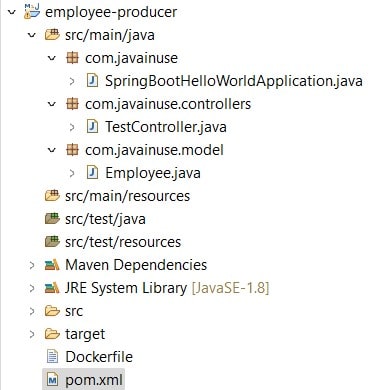Click the com.javainuse package icon
387x390 pixels.
click(x=72, y=58)
